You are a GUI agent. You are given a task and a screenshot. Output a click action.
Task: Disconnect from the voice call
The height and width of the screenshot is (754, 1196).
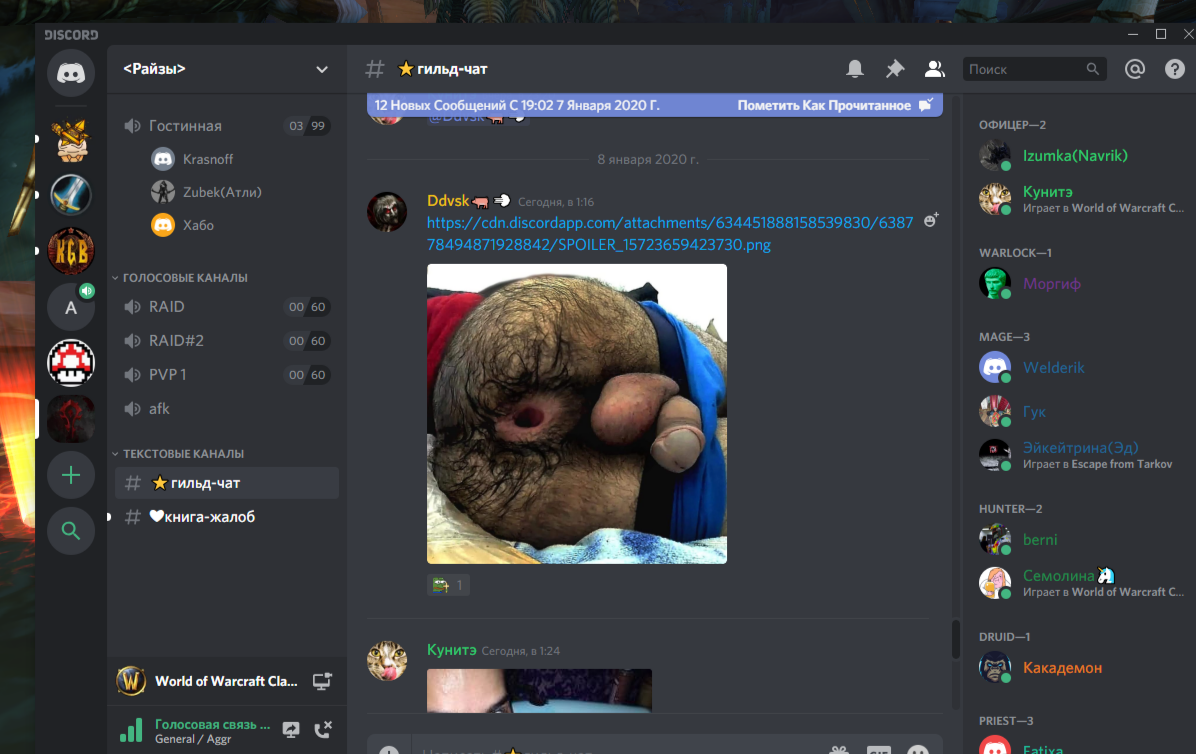[x=323, y=730]
